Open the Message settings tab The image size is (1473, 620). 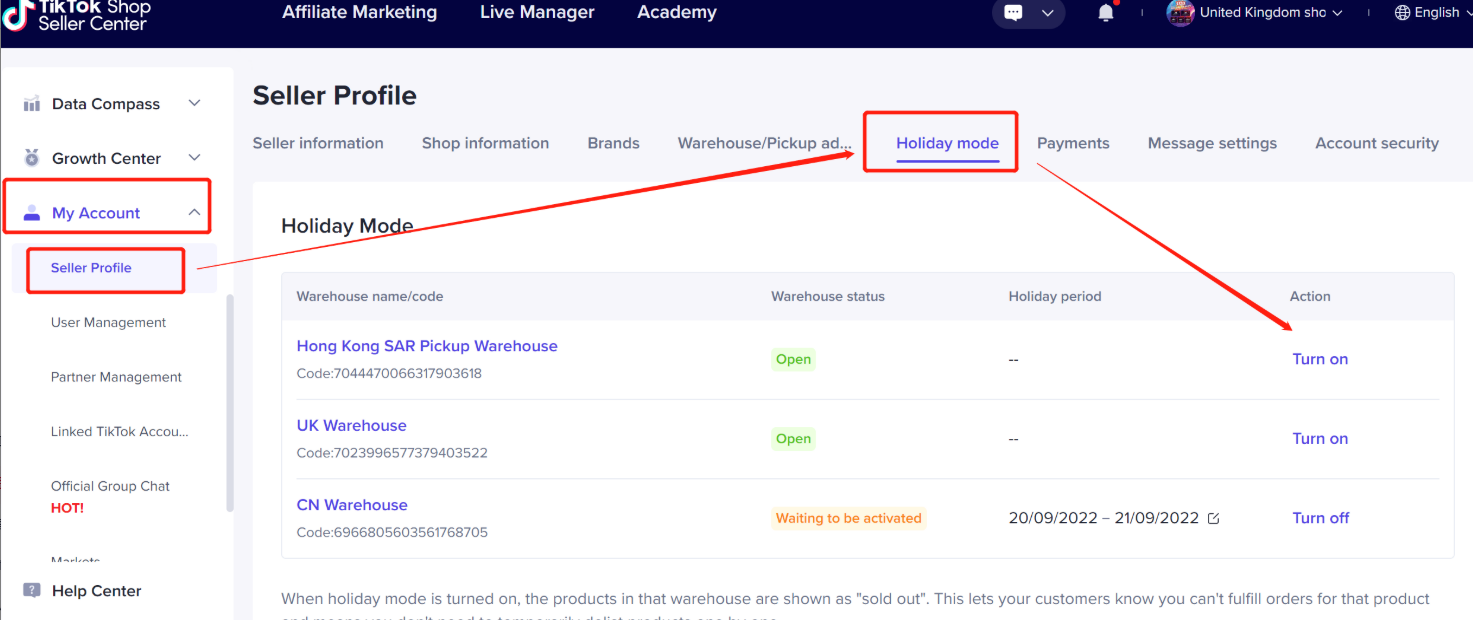pos(1212,143)
